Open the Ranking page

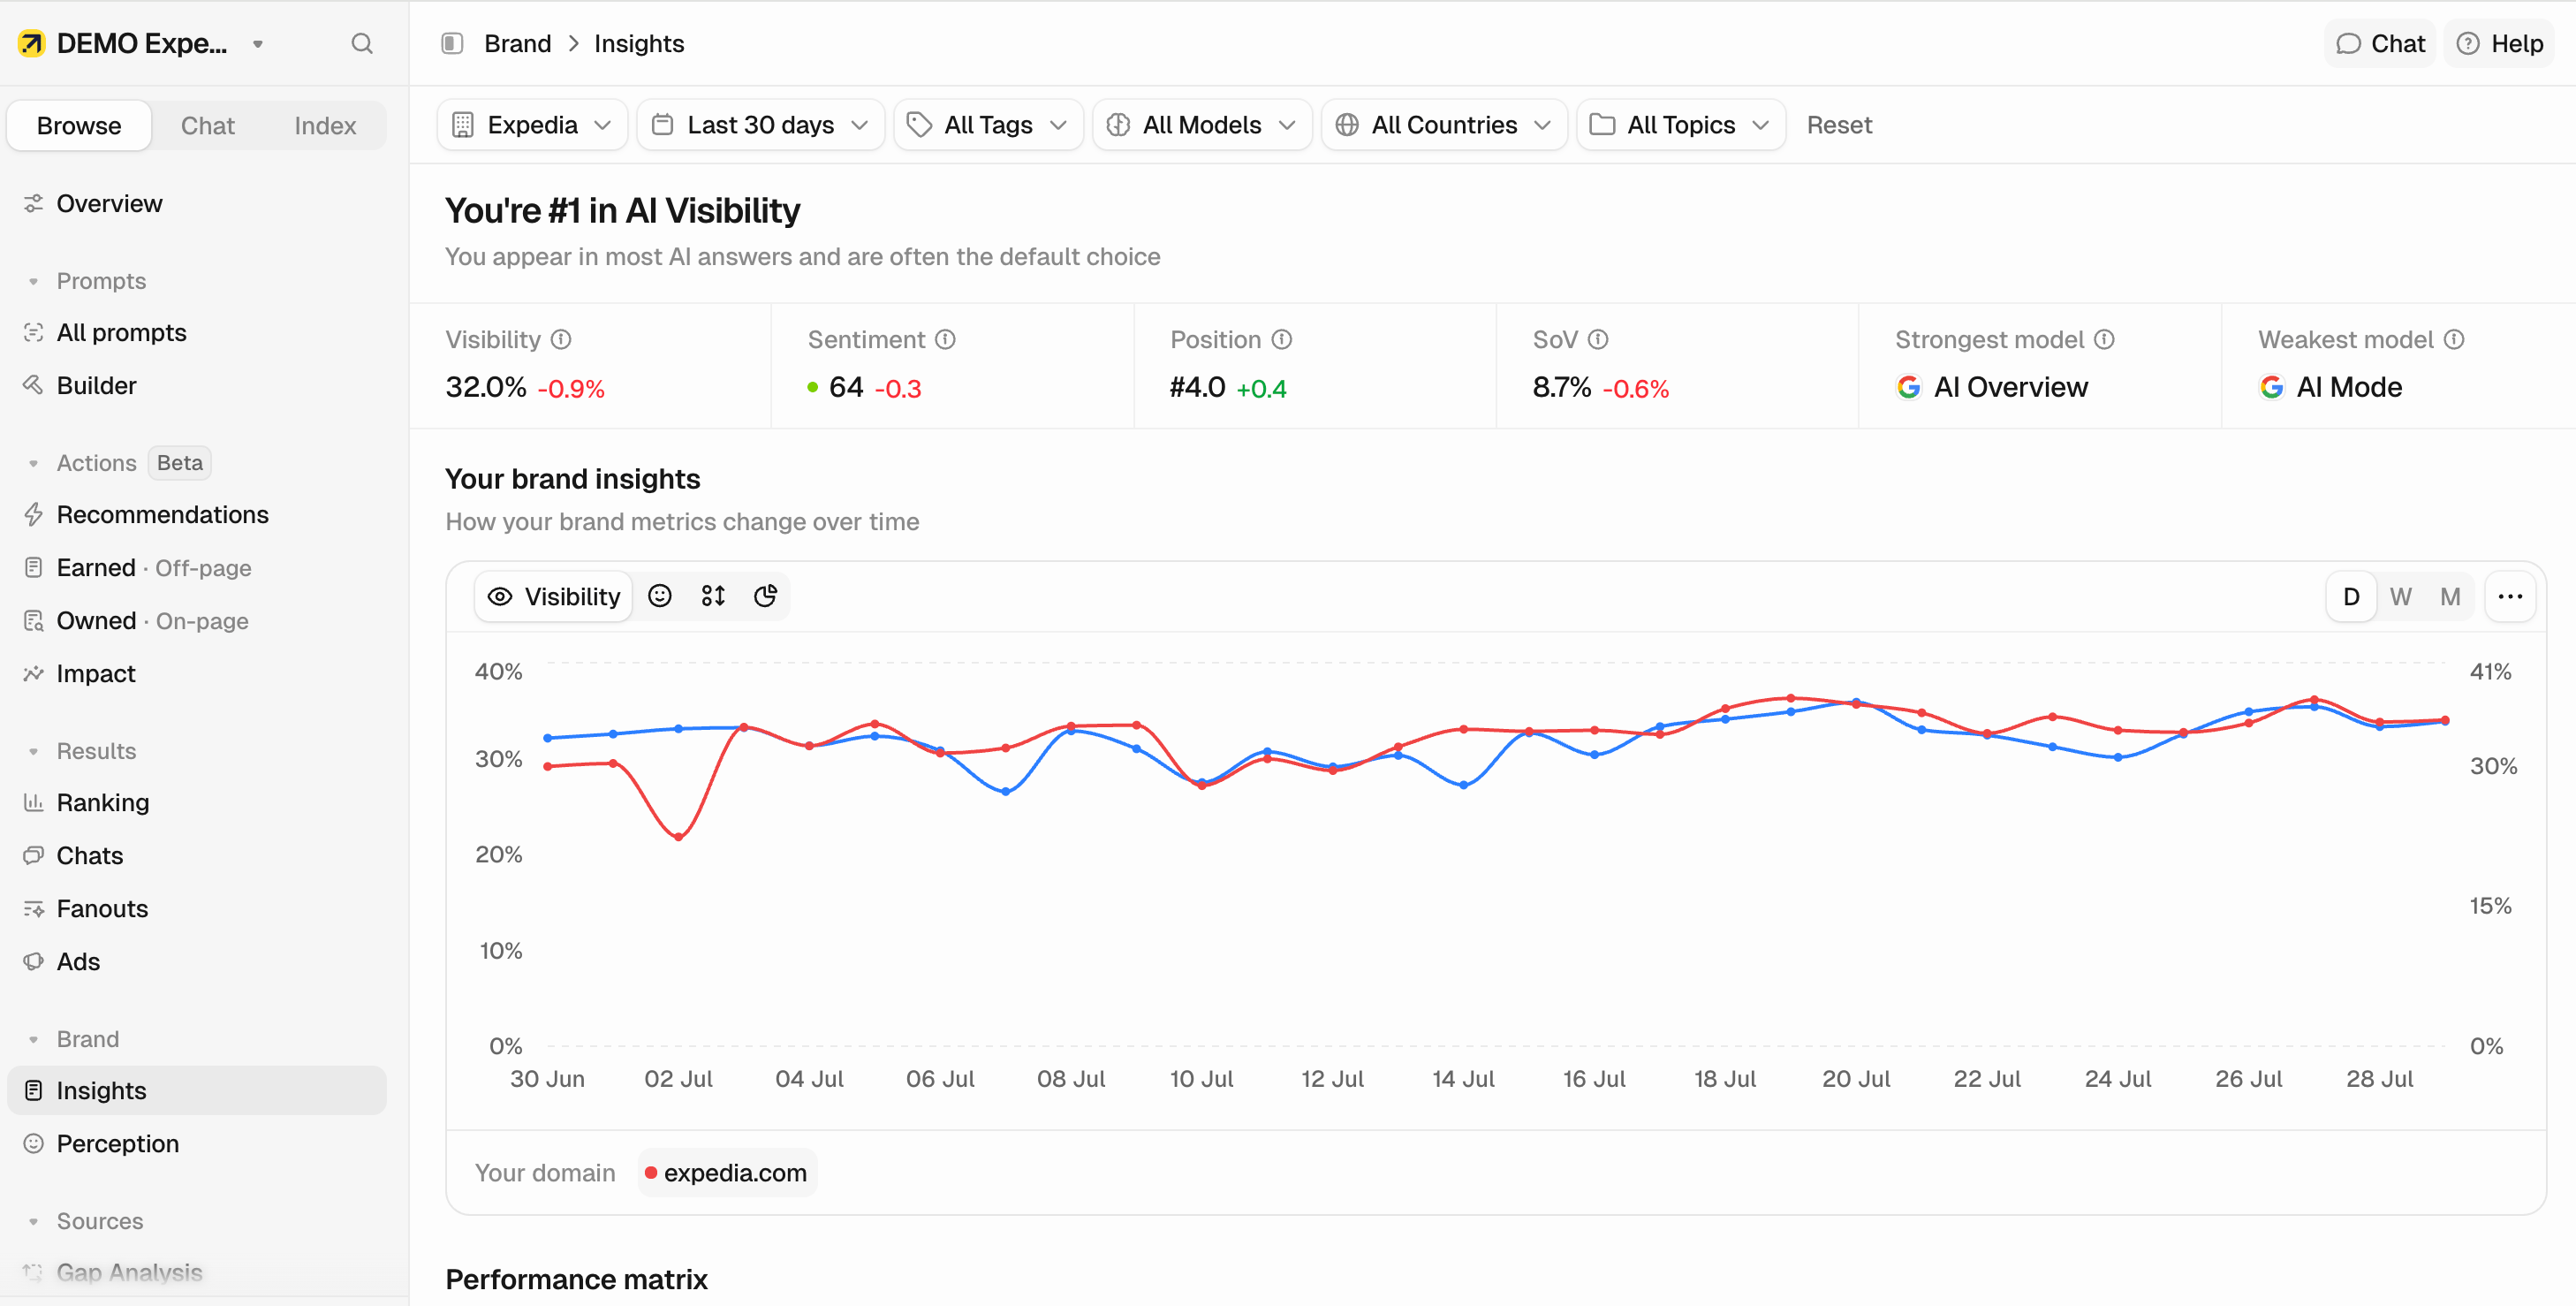coord(197,802)
